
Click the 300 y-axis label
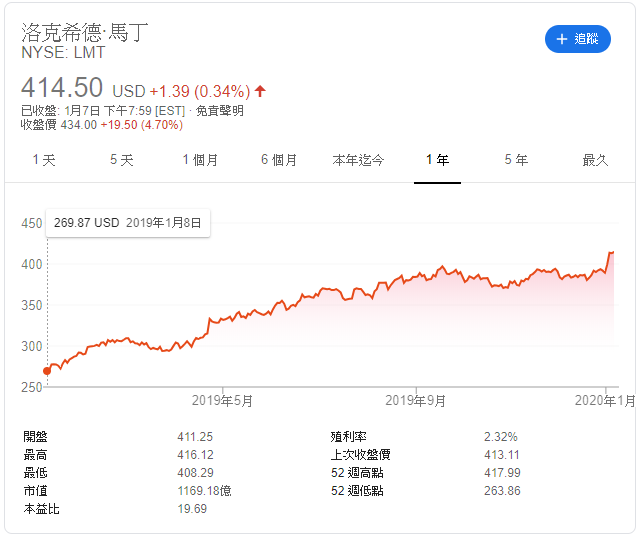(32, 346)
